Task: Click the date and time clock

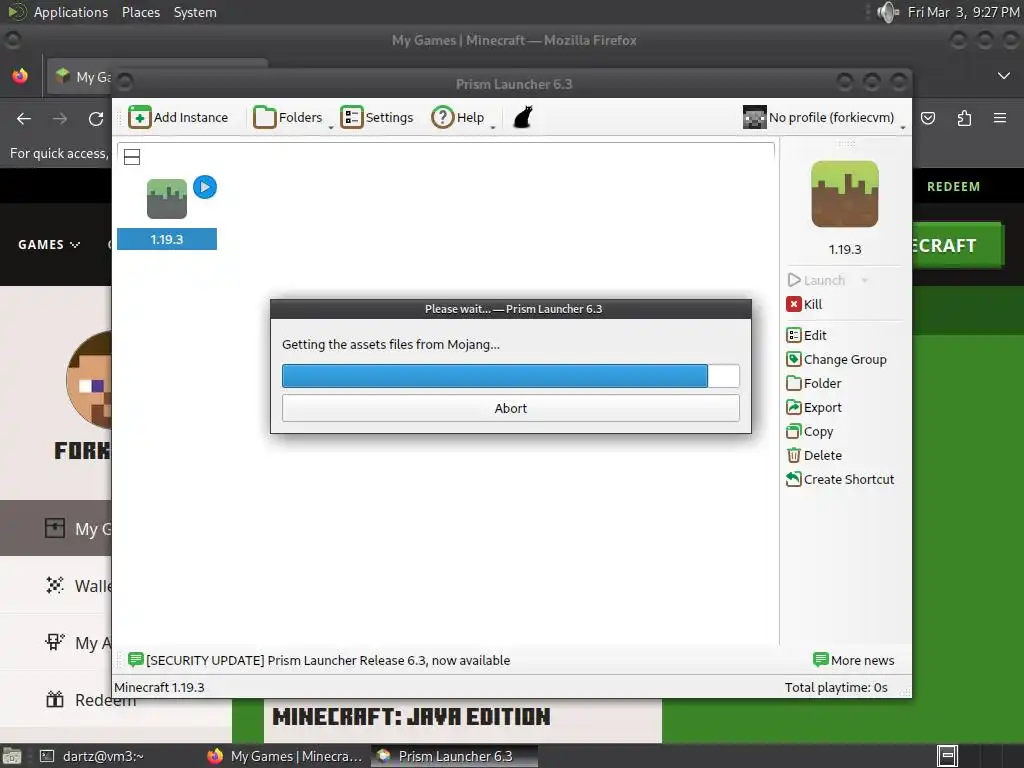Action: click(x=963, y=12)
